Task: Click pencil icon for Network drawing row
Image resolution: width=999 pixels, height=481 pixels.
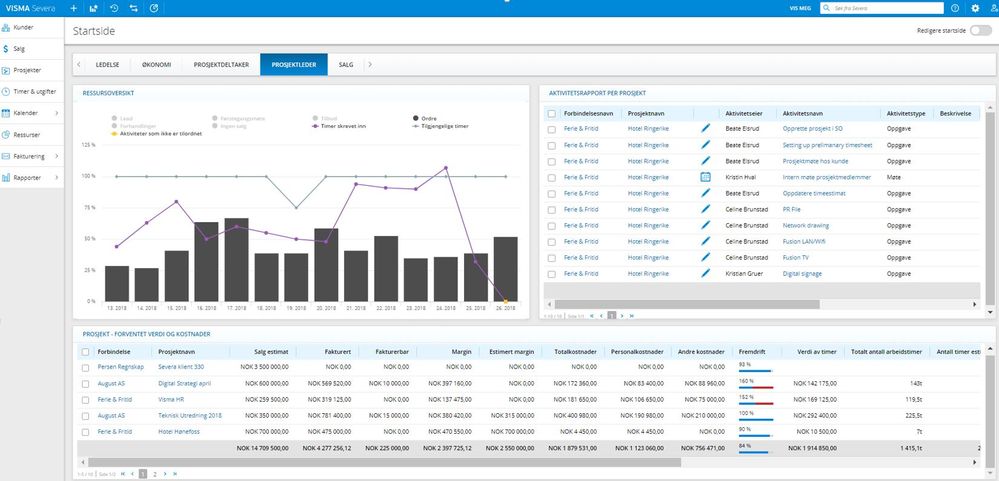Action: (x=705, y=225)
